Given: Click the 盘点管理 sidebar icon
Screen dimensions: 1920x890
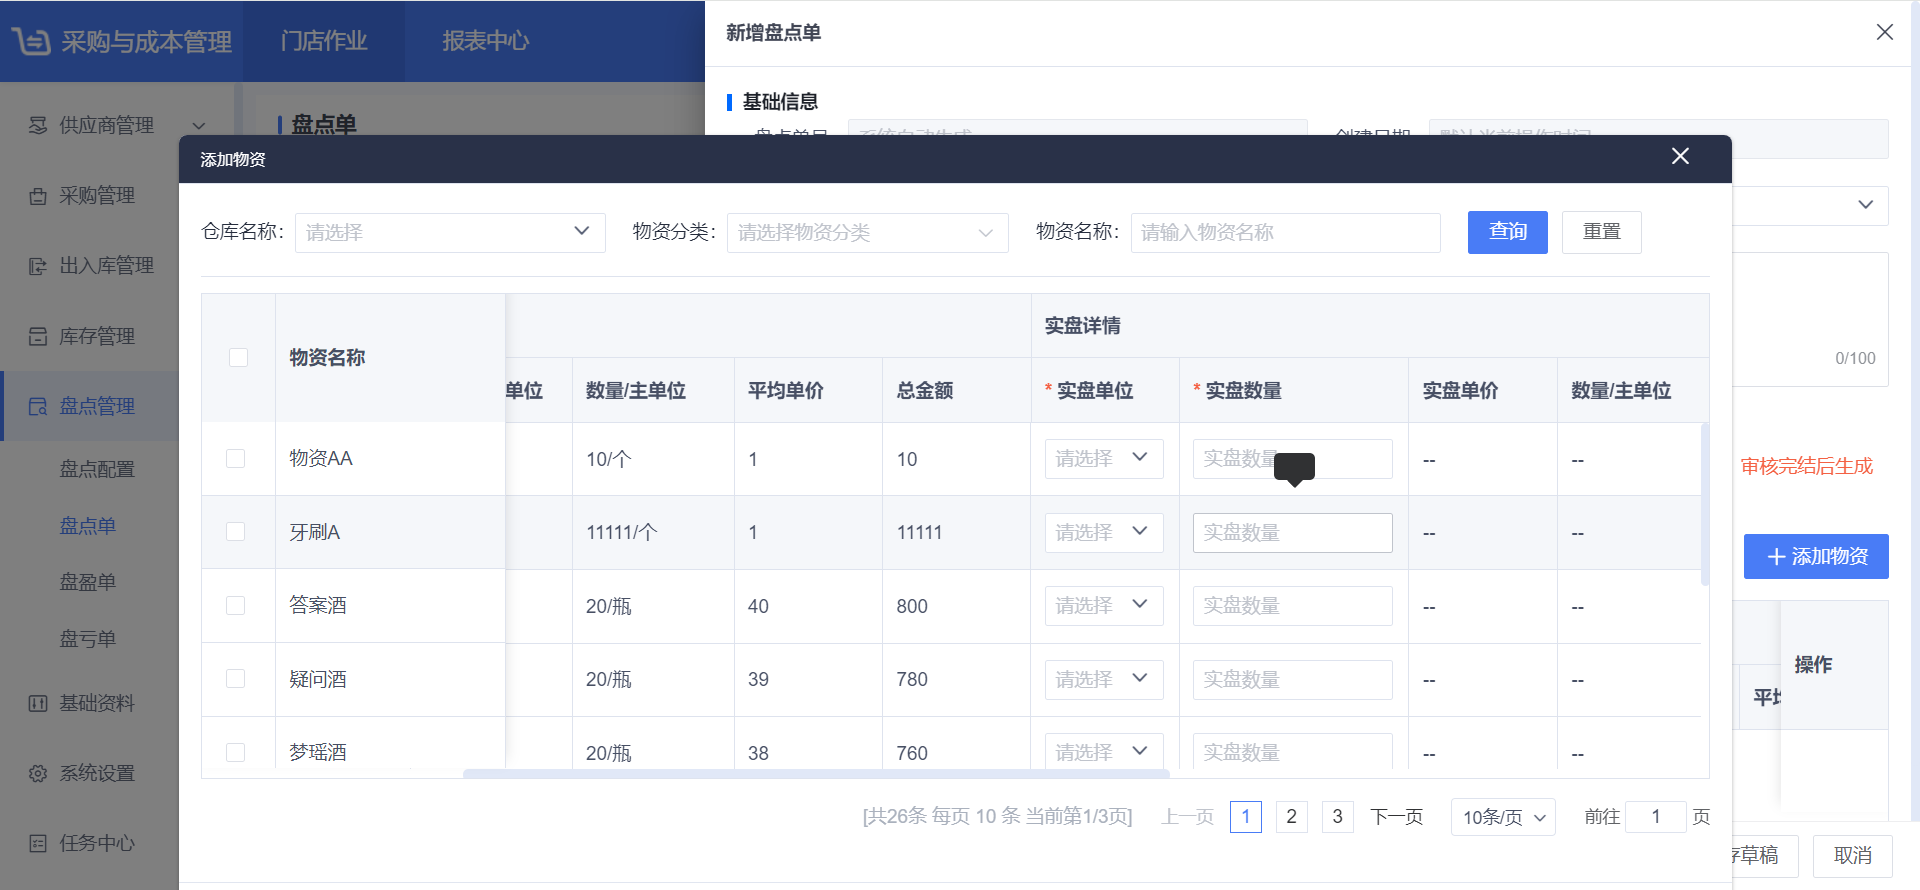Looking at the screenshot, I should [38, 406].
